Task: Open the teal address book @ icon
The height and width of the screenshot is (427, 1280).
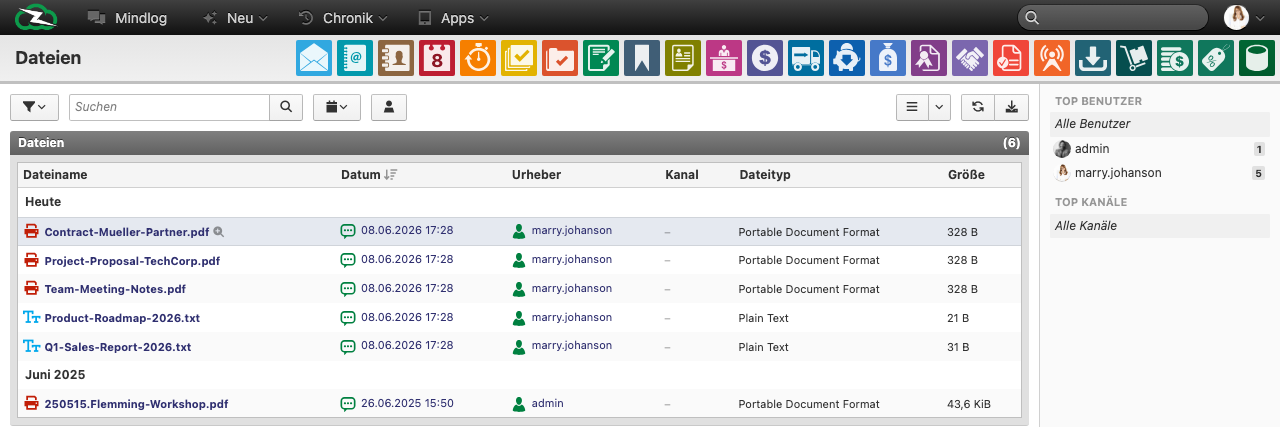Action: click(355, 58)
